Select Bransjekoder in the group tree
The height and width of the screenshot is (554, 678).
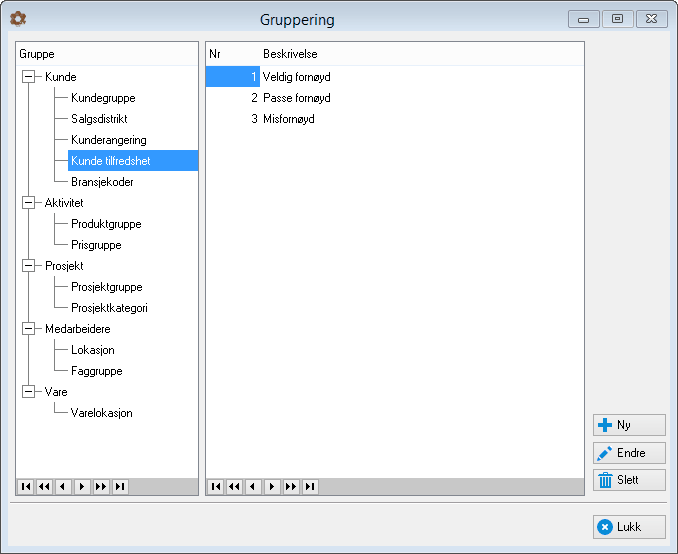(x=102, y=182)
